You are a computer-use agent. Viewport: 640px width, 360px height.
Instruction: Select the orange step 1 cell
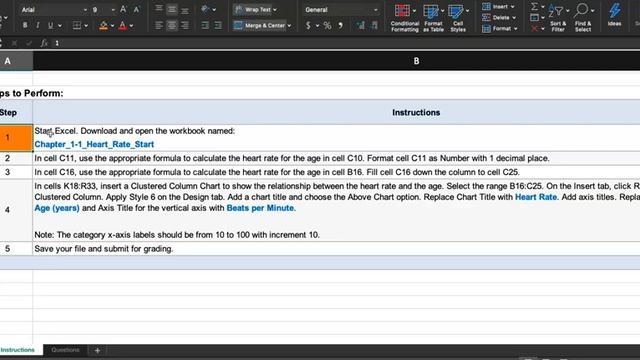(x=16, y=138)
